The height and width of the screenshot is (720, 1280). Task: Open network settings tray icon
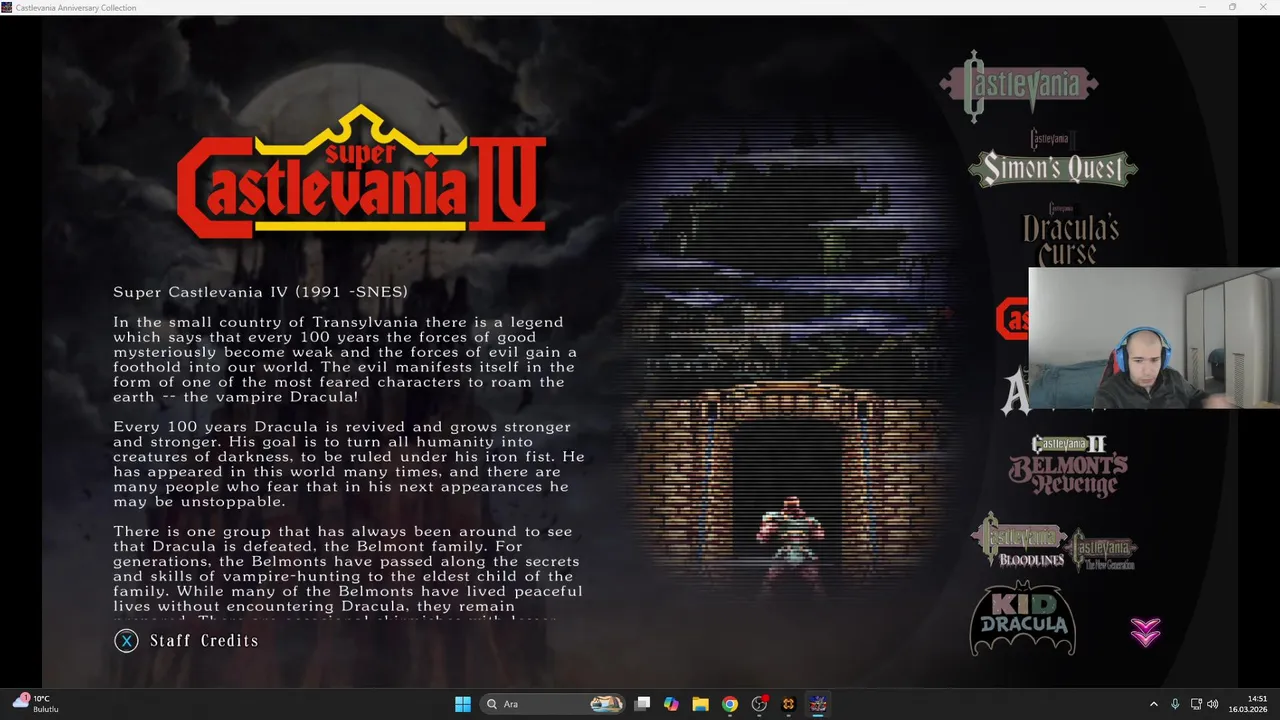point(1196,704)
